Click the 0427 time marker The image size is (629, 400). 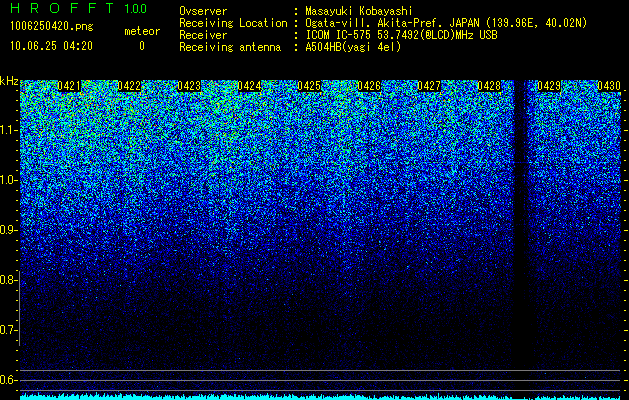[429, 86]
